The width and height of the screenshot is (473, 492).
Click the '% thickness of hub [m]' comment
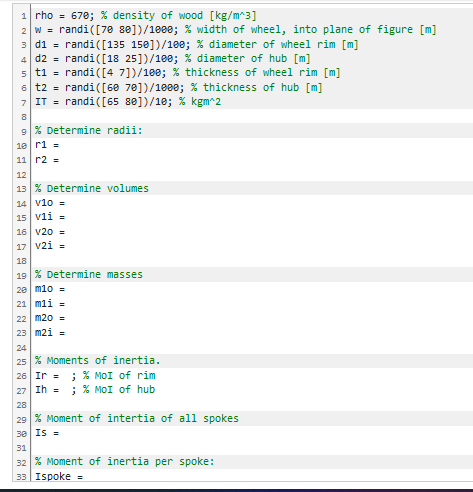256,87
